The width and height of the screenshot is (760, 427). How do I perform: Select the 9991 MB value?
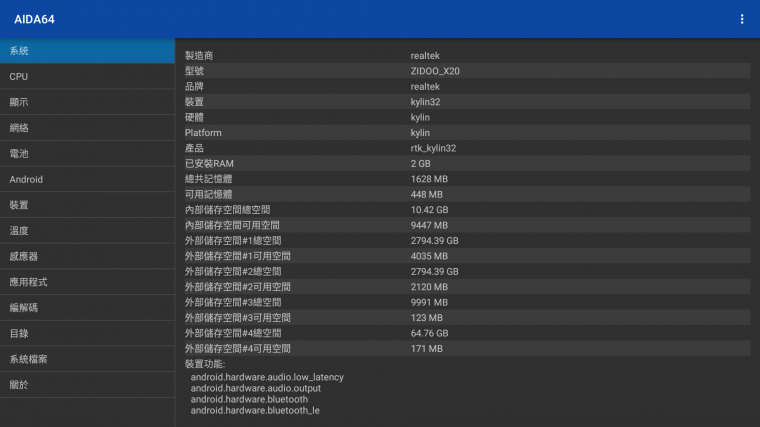click(x=429, y=302)
